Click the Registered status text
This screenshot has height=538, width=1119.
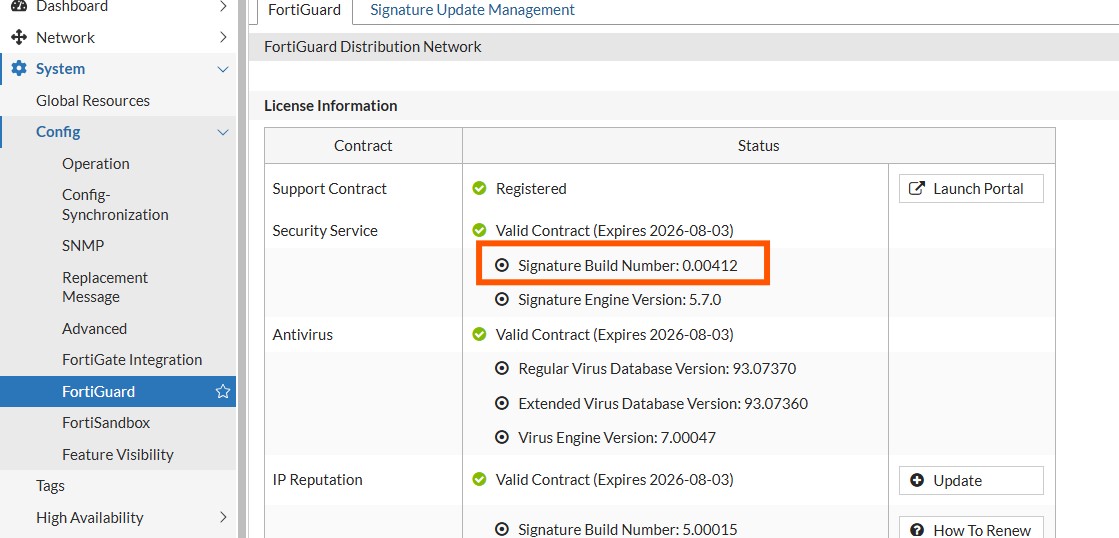point(531,188)
